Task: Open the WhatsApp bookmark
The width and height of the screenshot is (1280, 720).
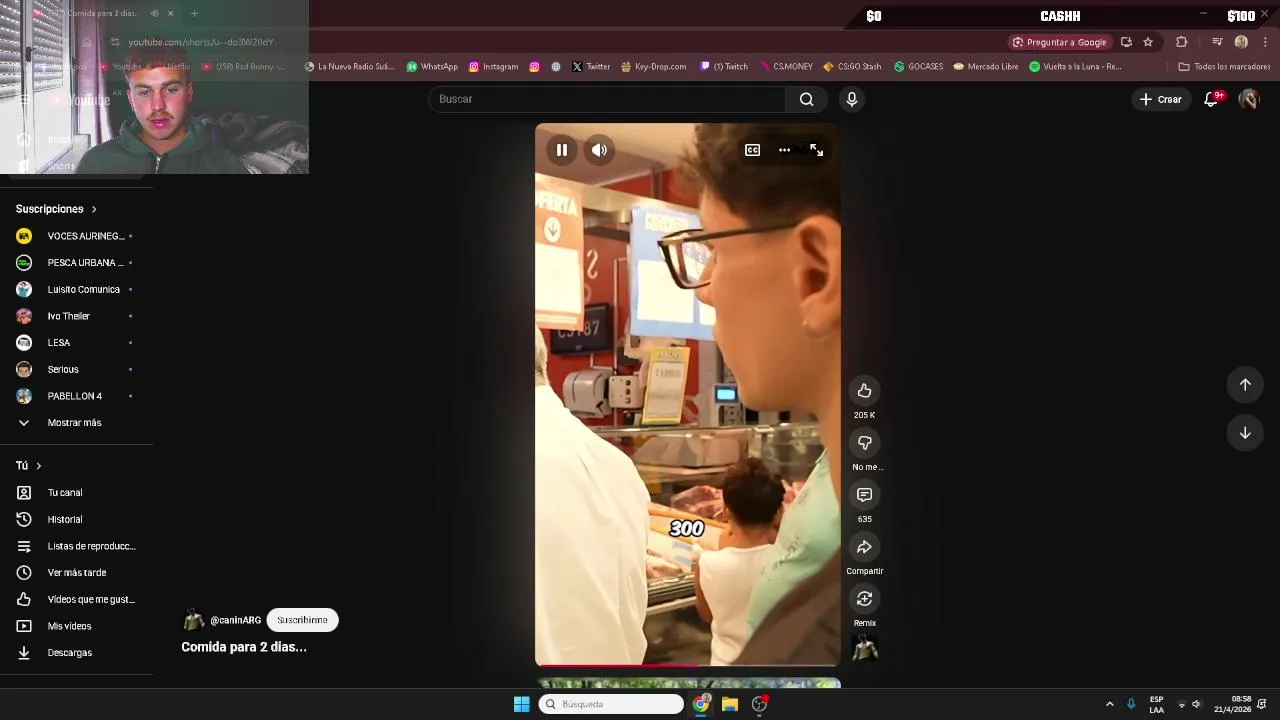Action: click(x=432, y=67)
